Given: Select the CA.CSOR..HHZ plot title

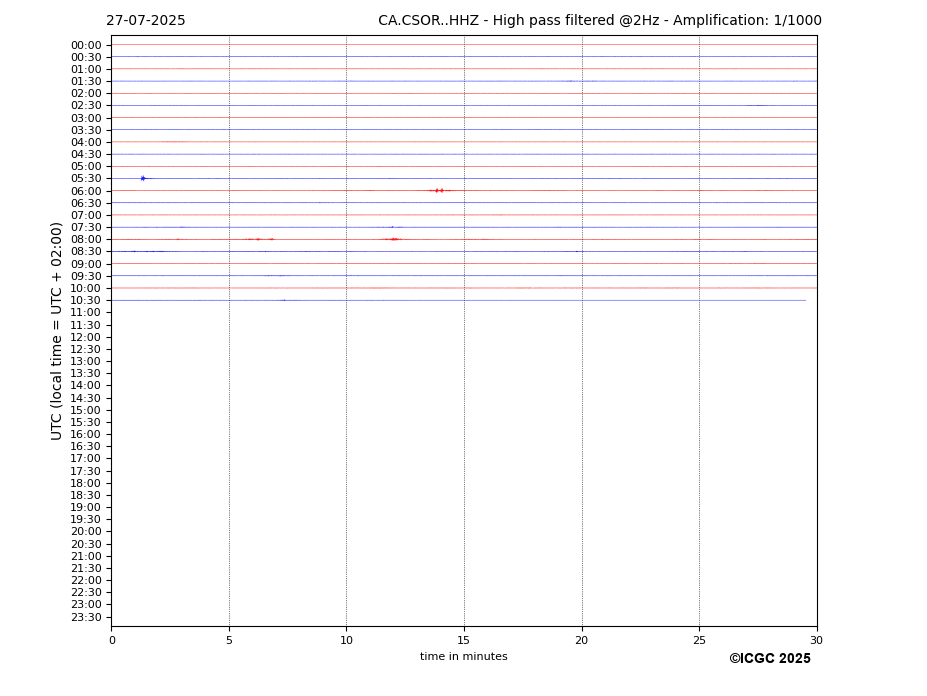Looking at the screenshot, I should point(599,21).
